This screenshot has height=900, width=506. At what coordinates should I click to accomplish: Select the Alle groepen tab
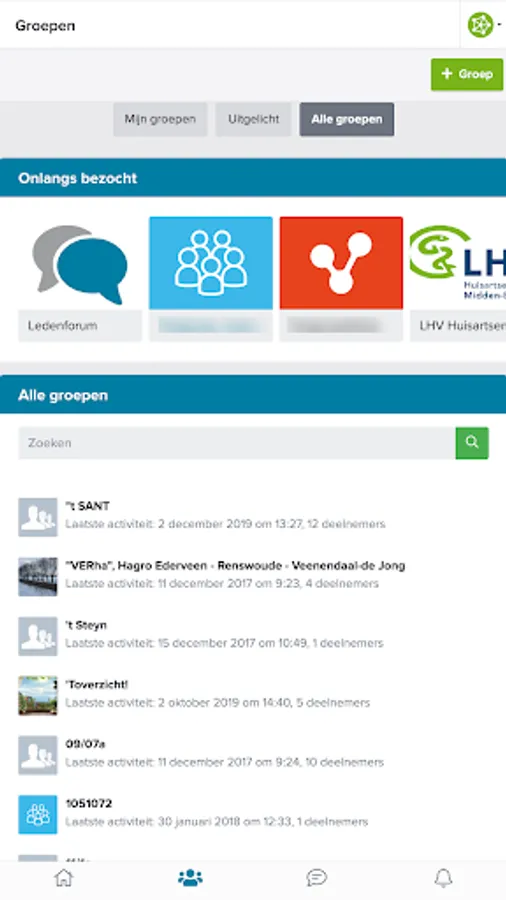click(347, 119)
